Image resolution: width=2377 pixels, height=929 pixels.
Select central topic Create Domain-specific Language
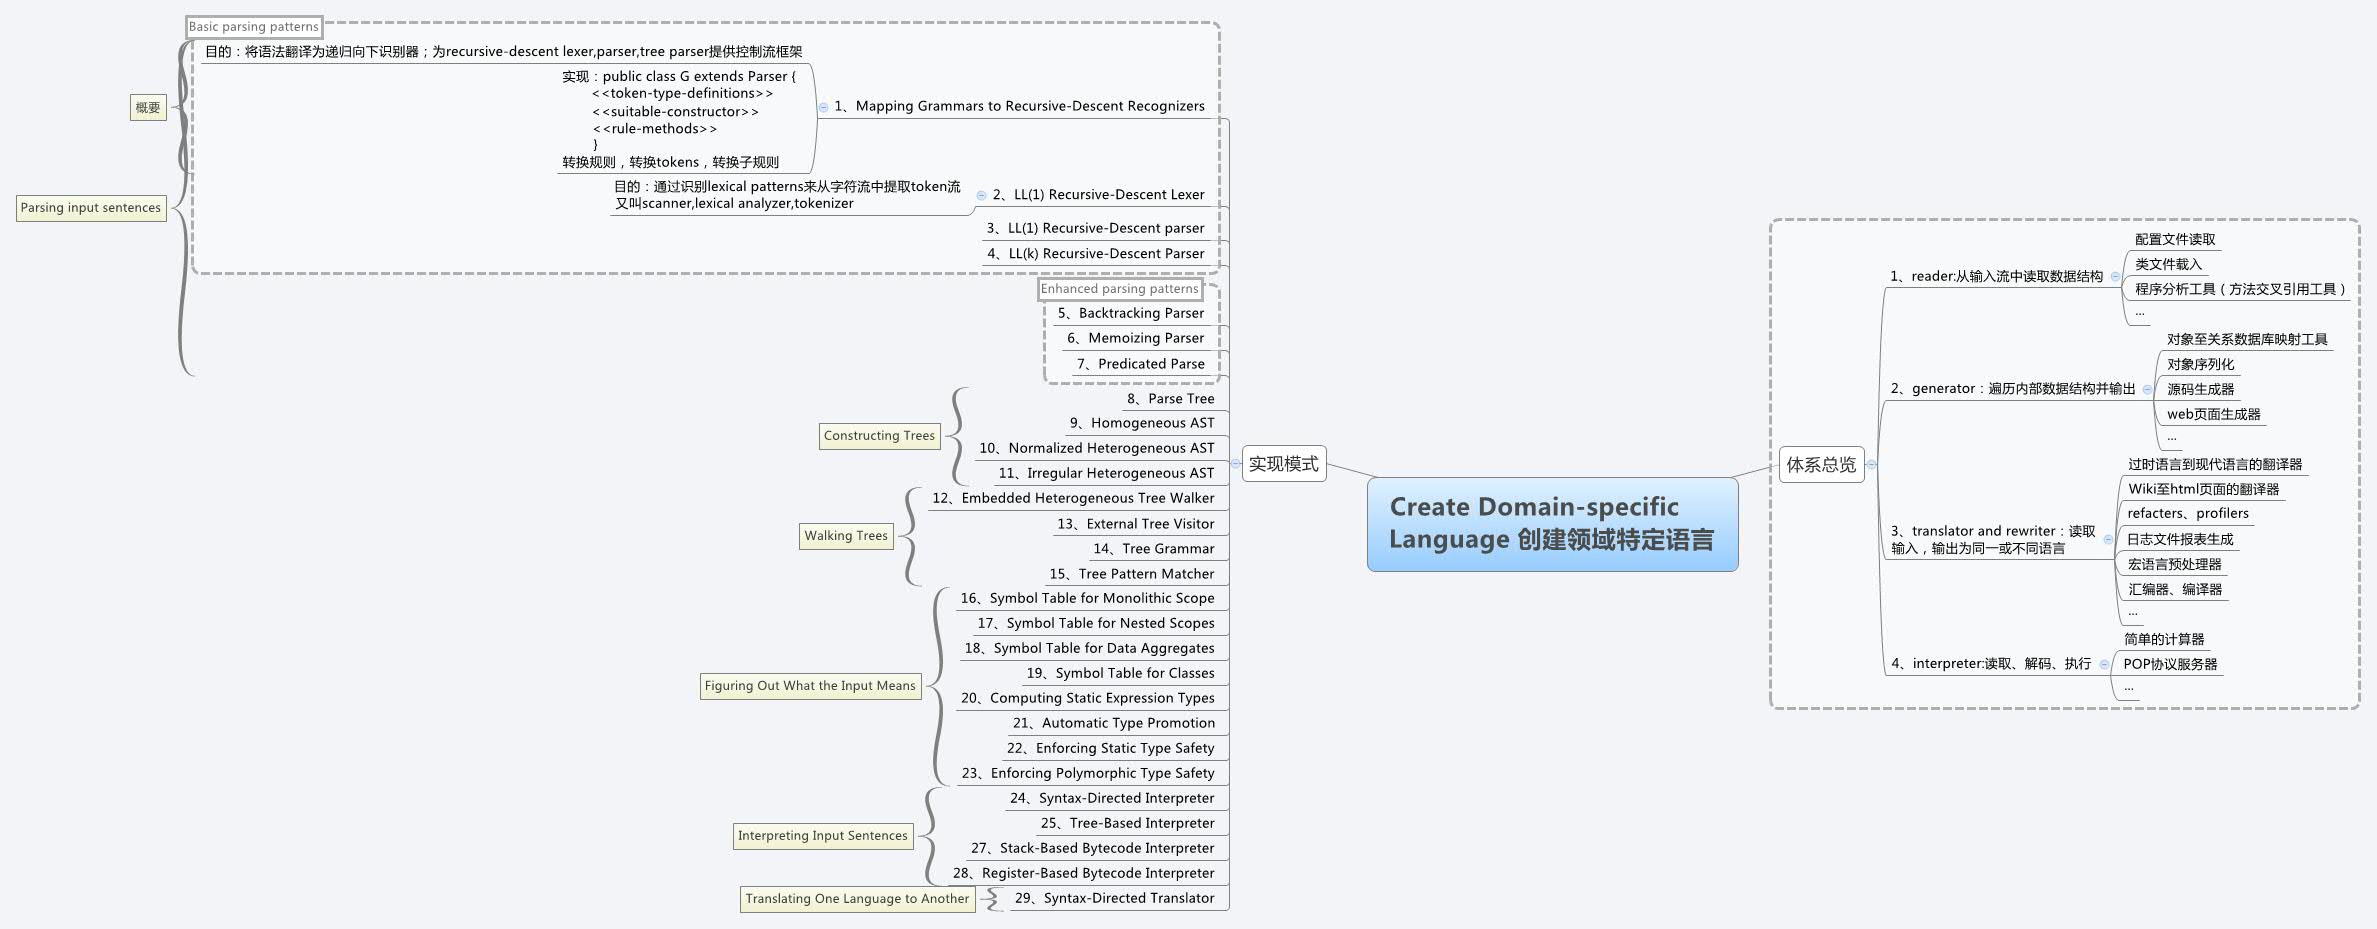coord(1554,527)
